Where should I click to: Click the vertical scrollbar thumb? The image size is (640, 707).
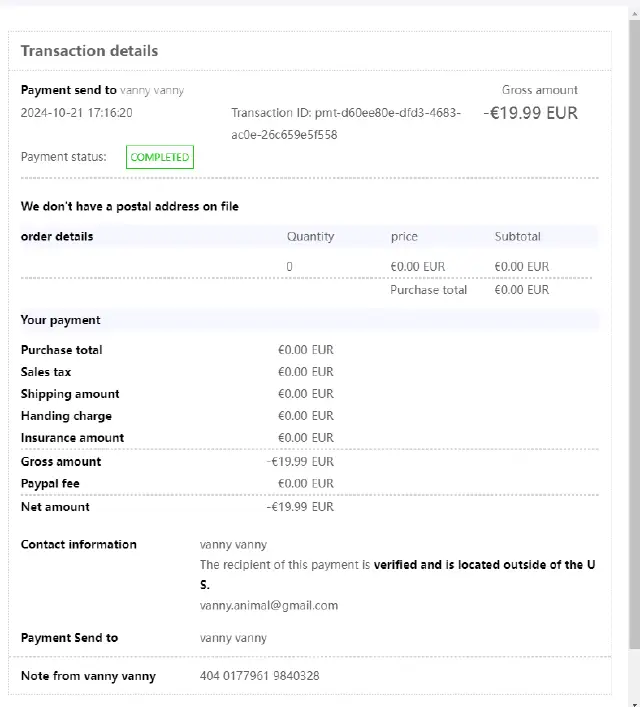point(634,330)
